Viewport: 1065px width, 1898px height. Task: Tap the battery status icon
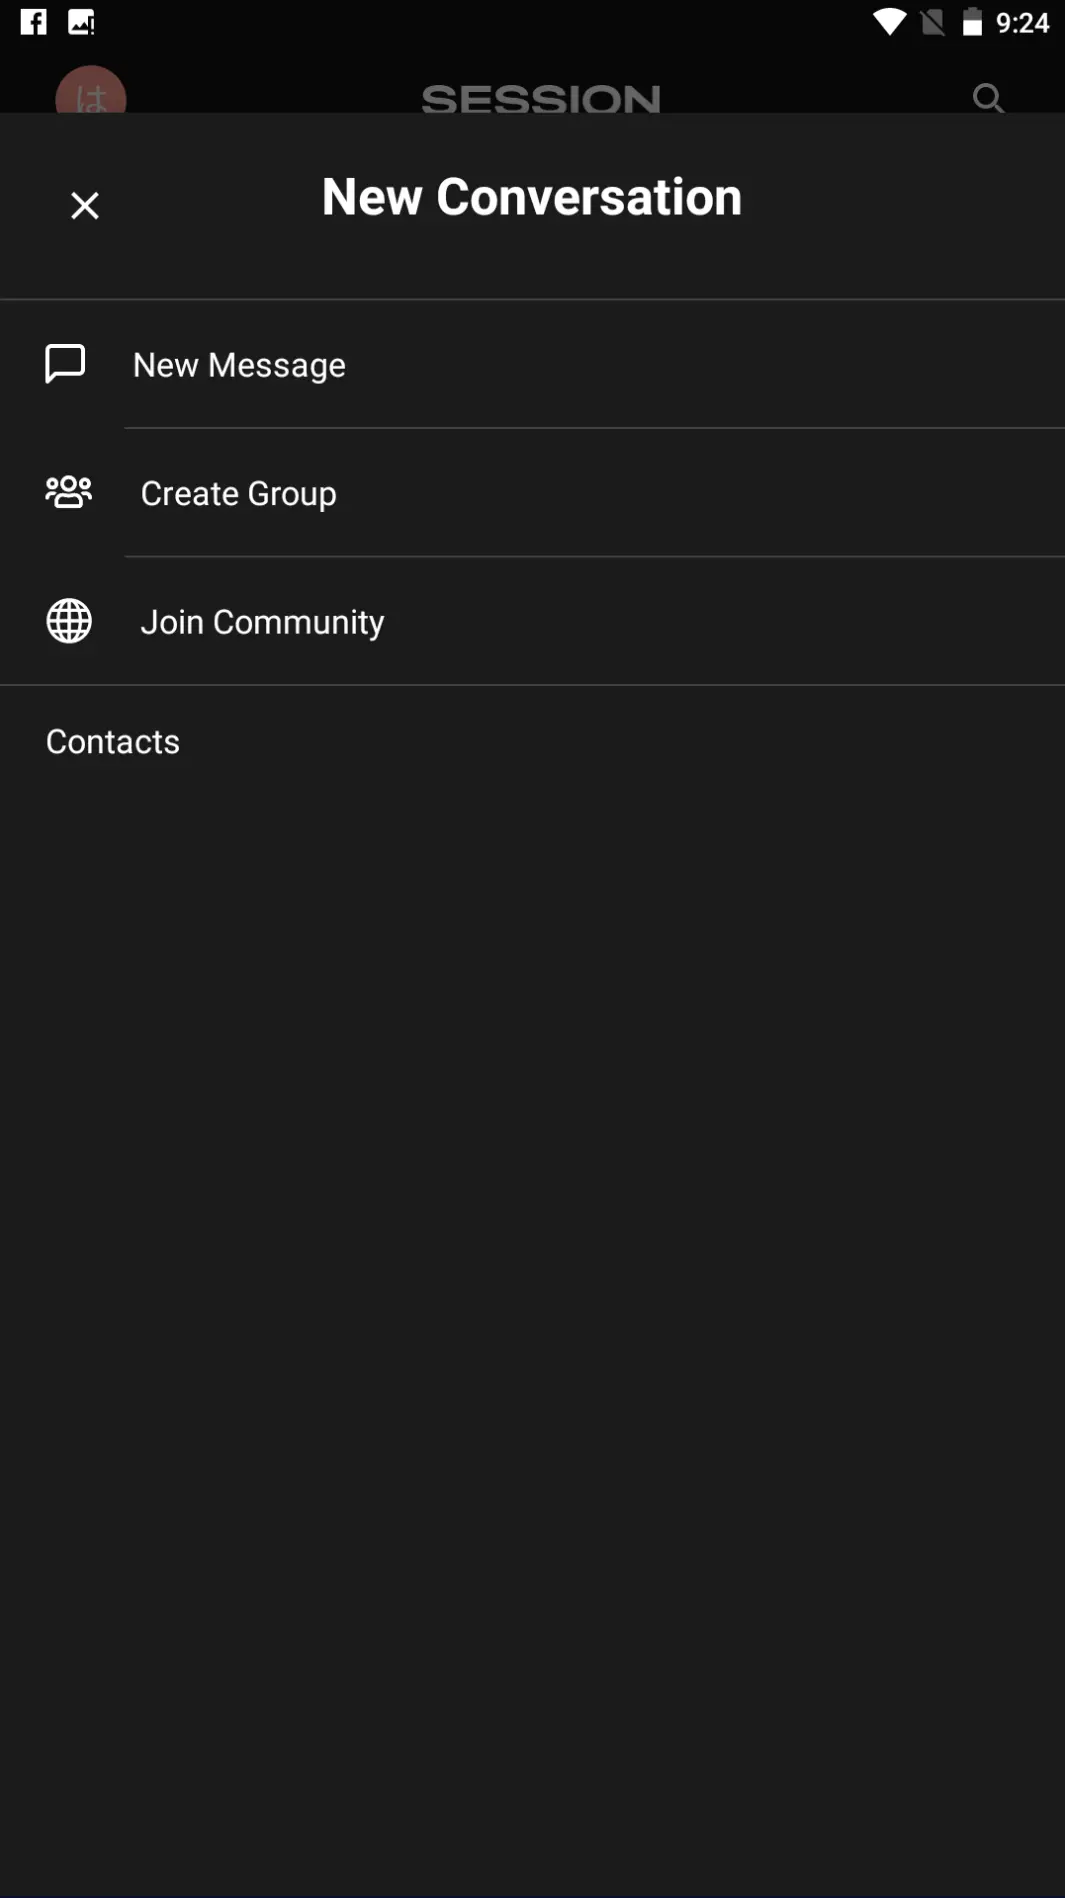(x=972, y=22)
